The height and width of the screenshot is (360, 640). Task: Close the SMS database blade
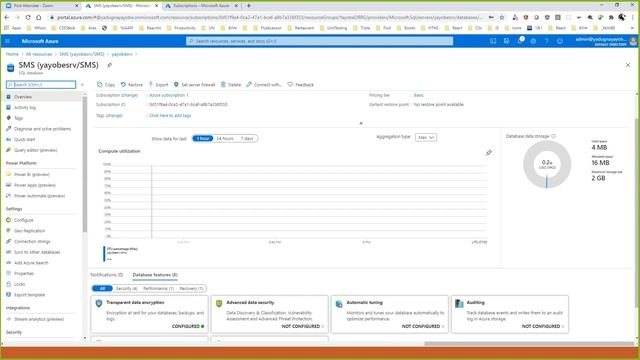tap(628, 65)
